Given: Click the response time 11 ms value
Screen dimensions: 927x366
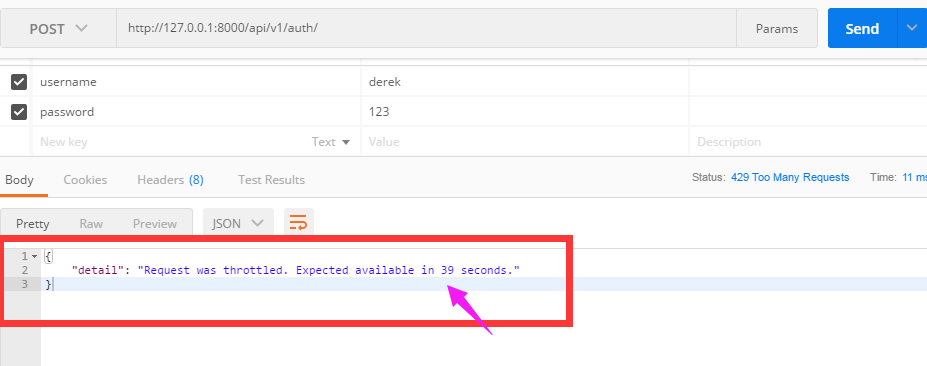Looking at the screenshot, I should 914,177.
